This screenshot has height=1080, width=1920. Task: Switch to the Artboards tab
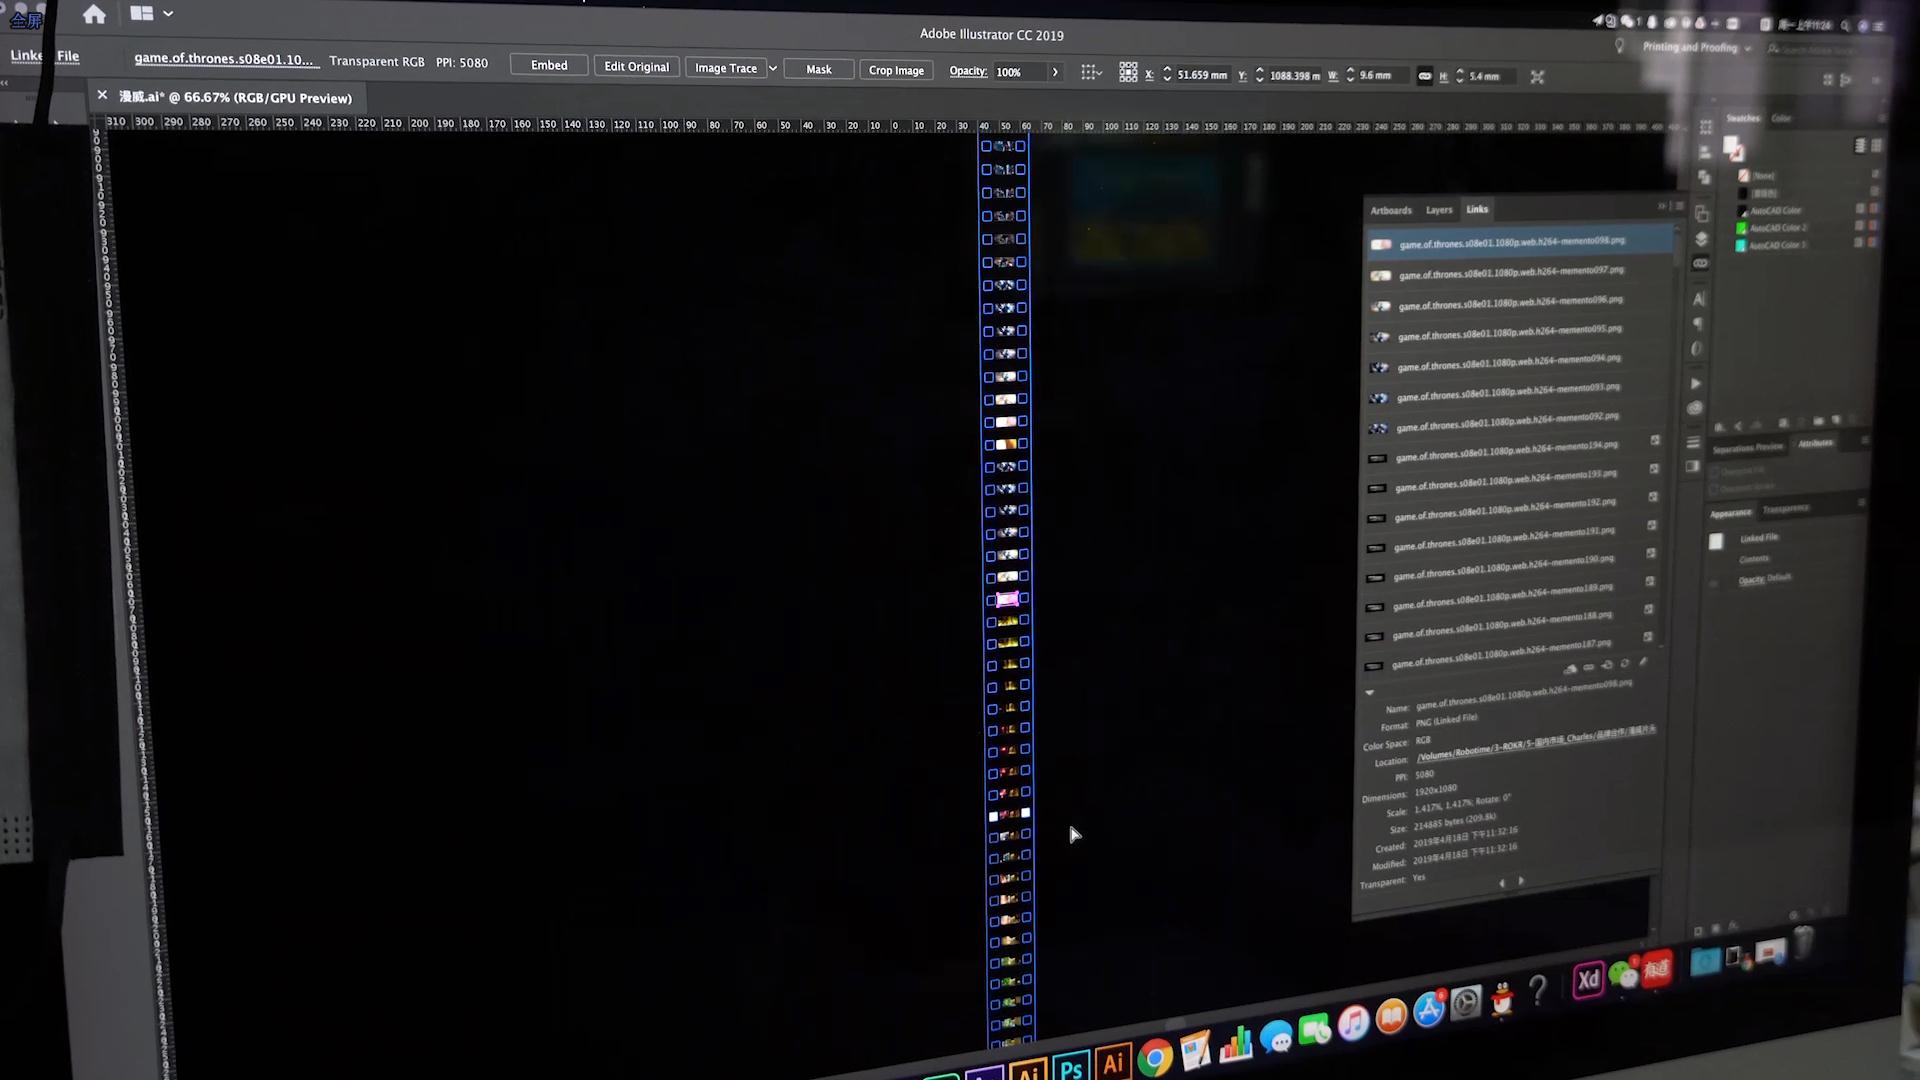pos(1391,210)
